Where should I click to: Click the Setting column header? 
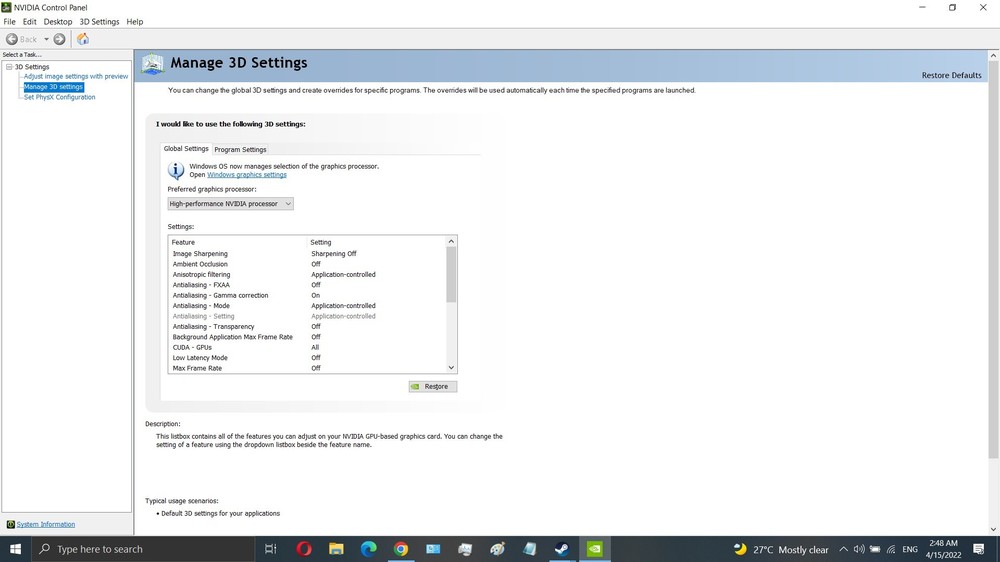376,242
